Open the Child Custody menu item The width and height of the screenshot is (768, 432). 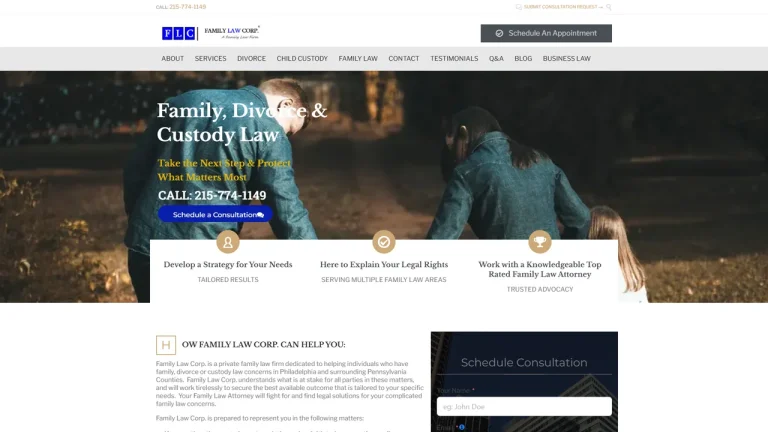tap(302, 58)
